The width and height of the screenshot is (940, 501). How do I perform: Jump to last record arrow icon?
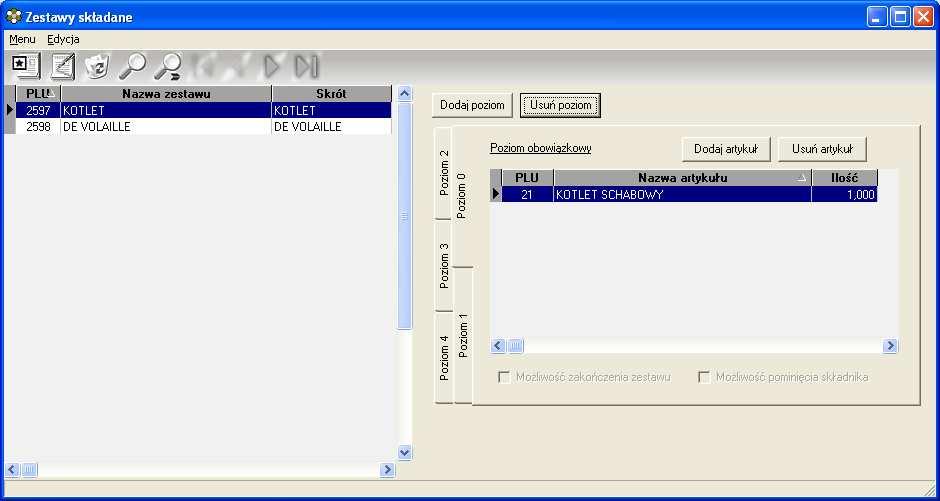point(307,67)
